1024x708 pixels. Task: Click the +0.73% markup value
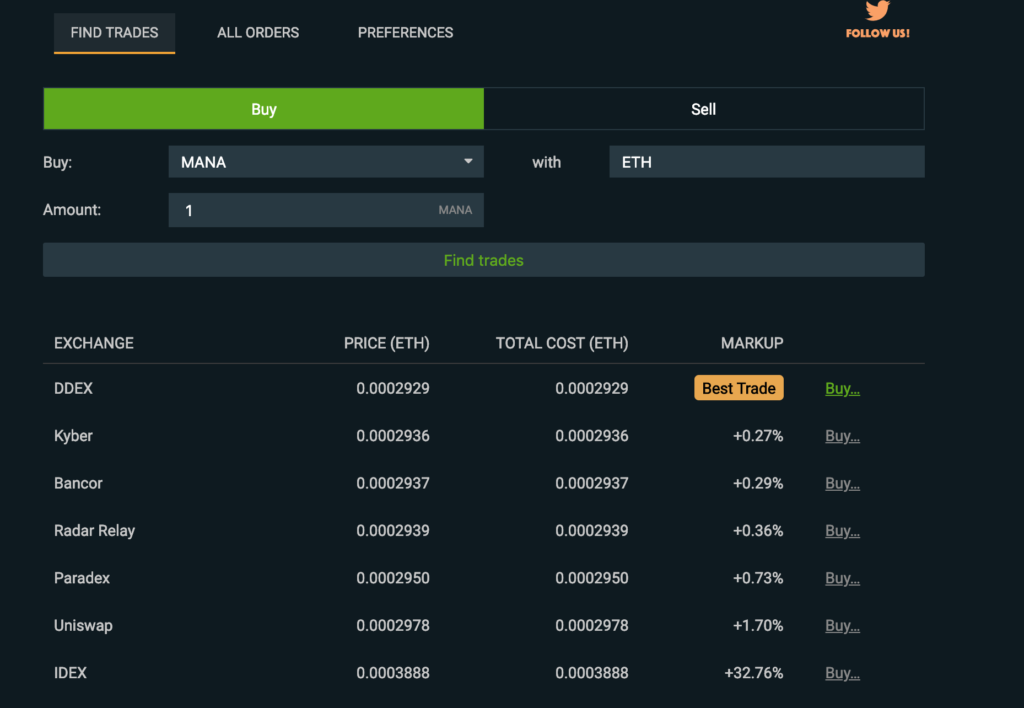click(x=758, y=578)
